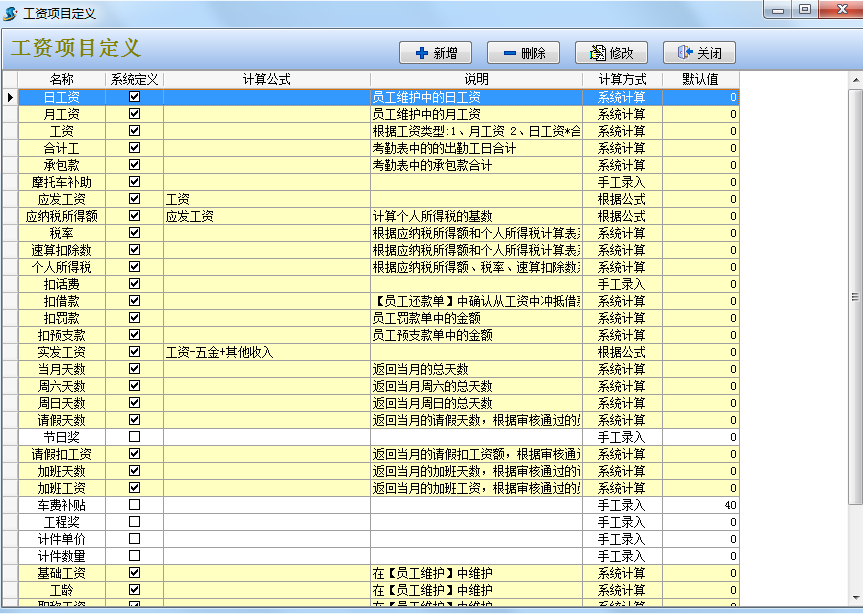Image resolution: width=863 pixels, height=614 pixels.
Task: Click the app icon in title bar
Action: [10, 10]
